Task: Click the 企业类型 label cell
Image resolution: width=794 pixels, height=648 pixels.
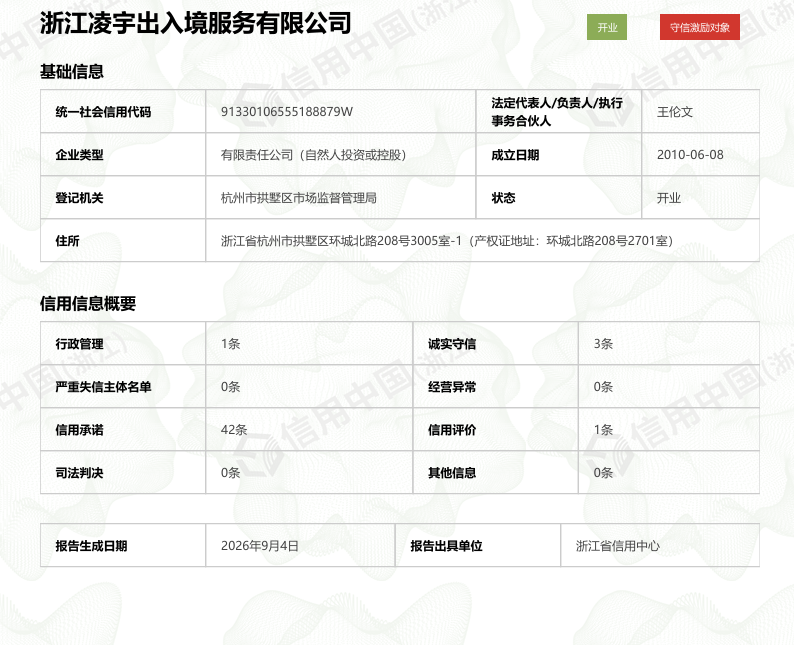Action: (x=123, y=154)
